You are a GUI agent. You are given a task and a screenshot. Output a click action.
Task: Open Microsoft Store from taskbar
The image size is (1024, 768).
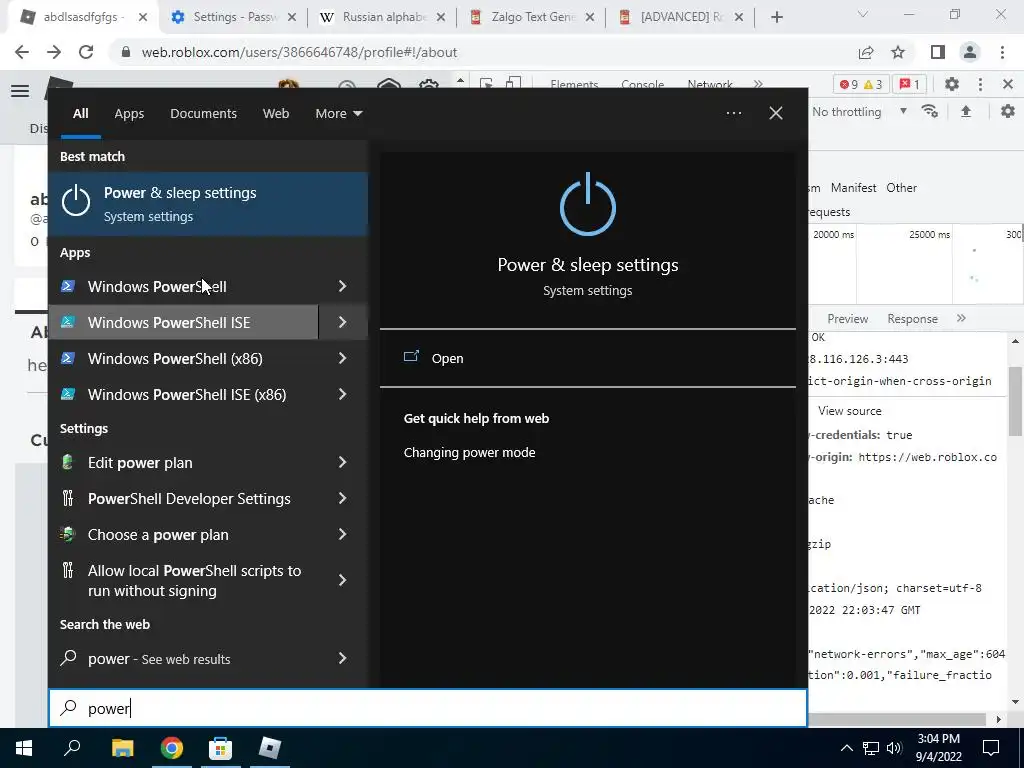point(220,748)
